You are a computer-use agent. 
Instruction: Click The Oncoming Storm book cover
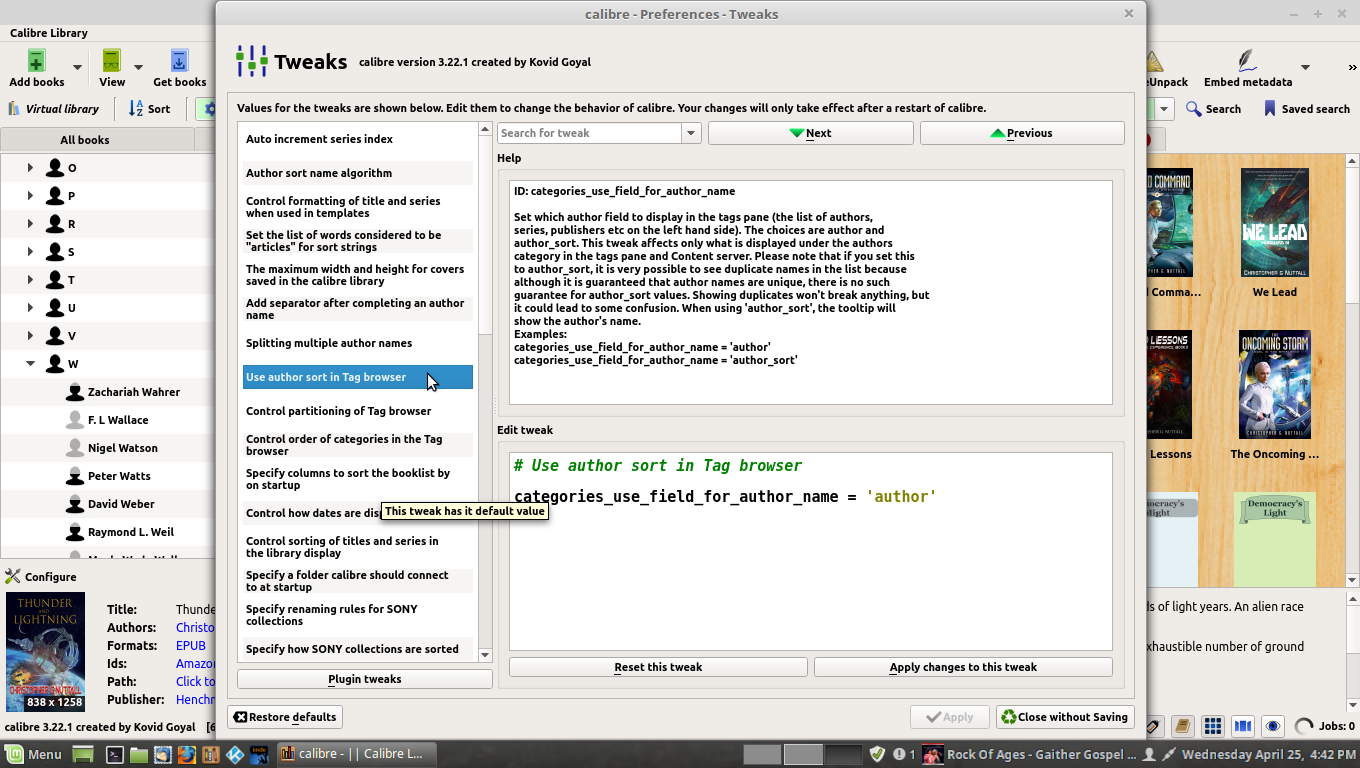pos(1275,384)
